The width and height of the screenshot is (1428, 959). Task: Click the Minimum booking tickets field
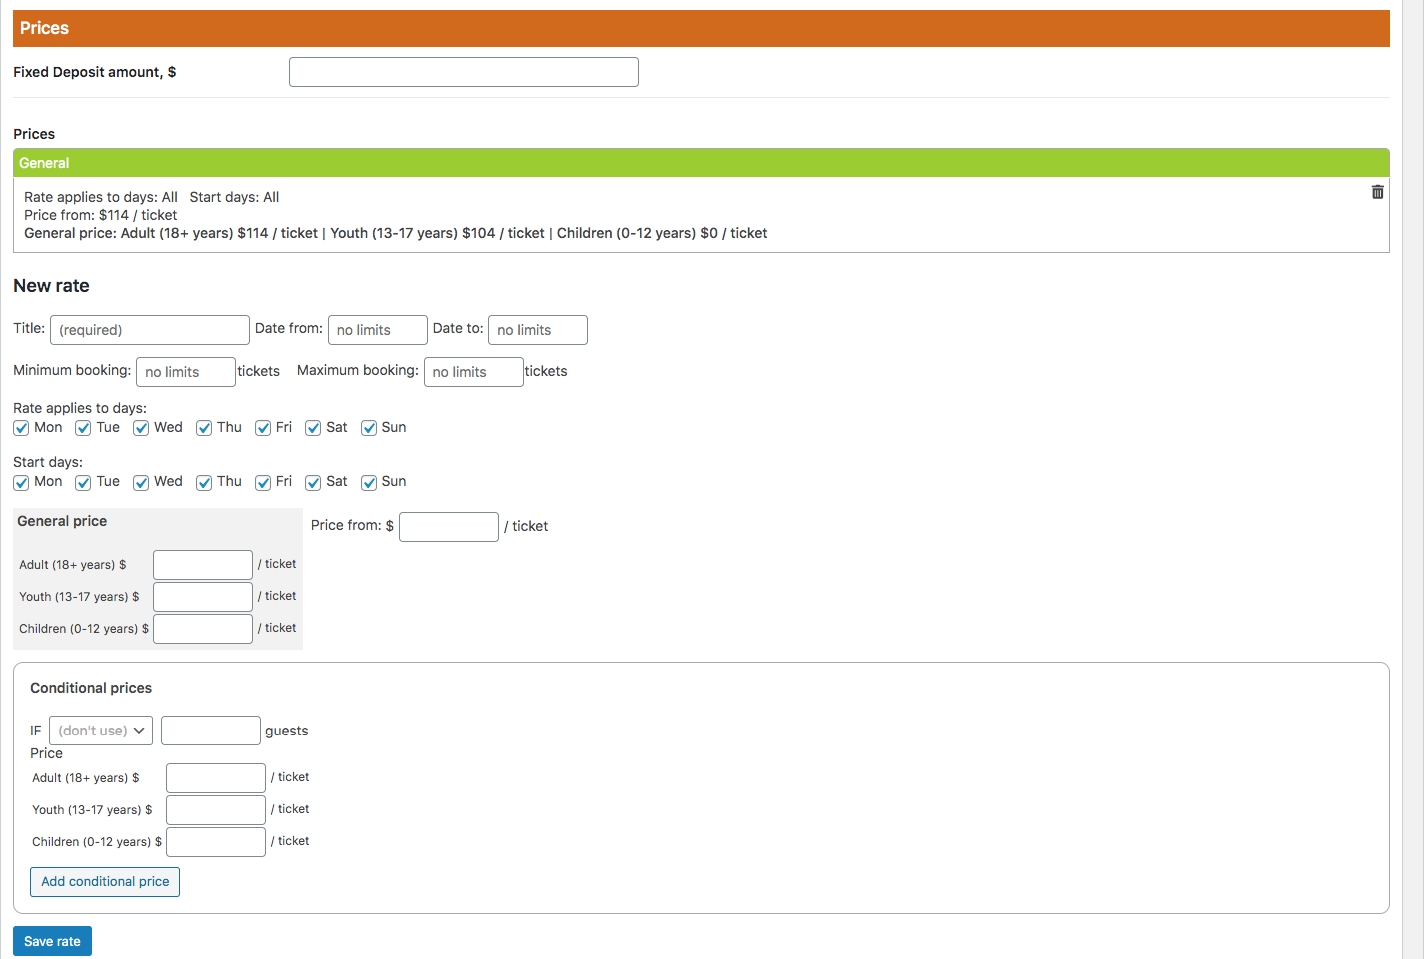(x=185, y=372)
